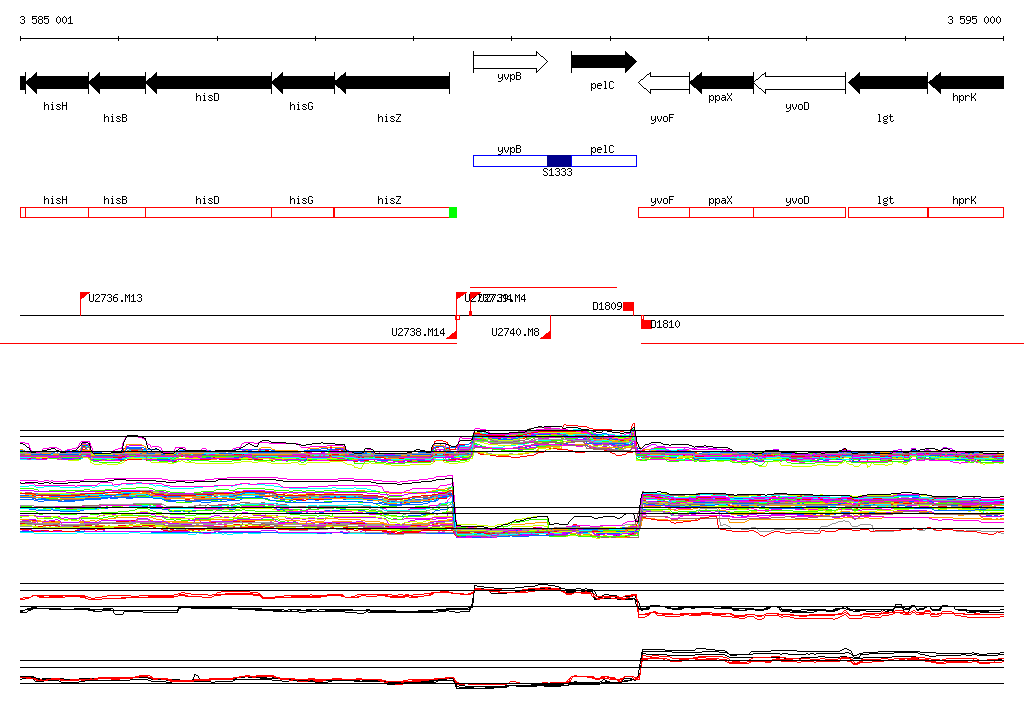Screen dimensions: 1024x714
Task: Click the dark blue S1333 segment
Action: pyautogui.click(x=559, y=161)
